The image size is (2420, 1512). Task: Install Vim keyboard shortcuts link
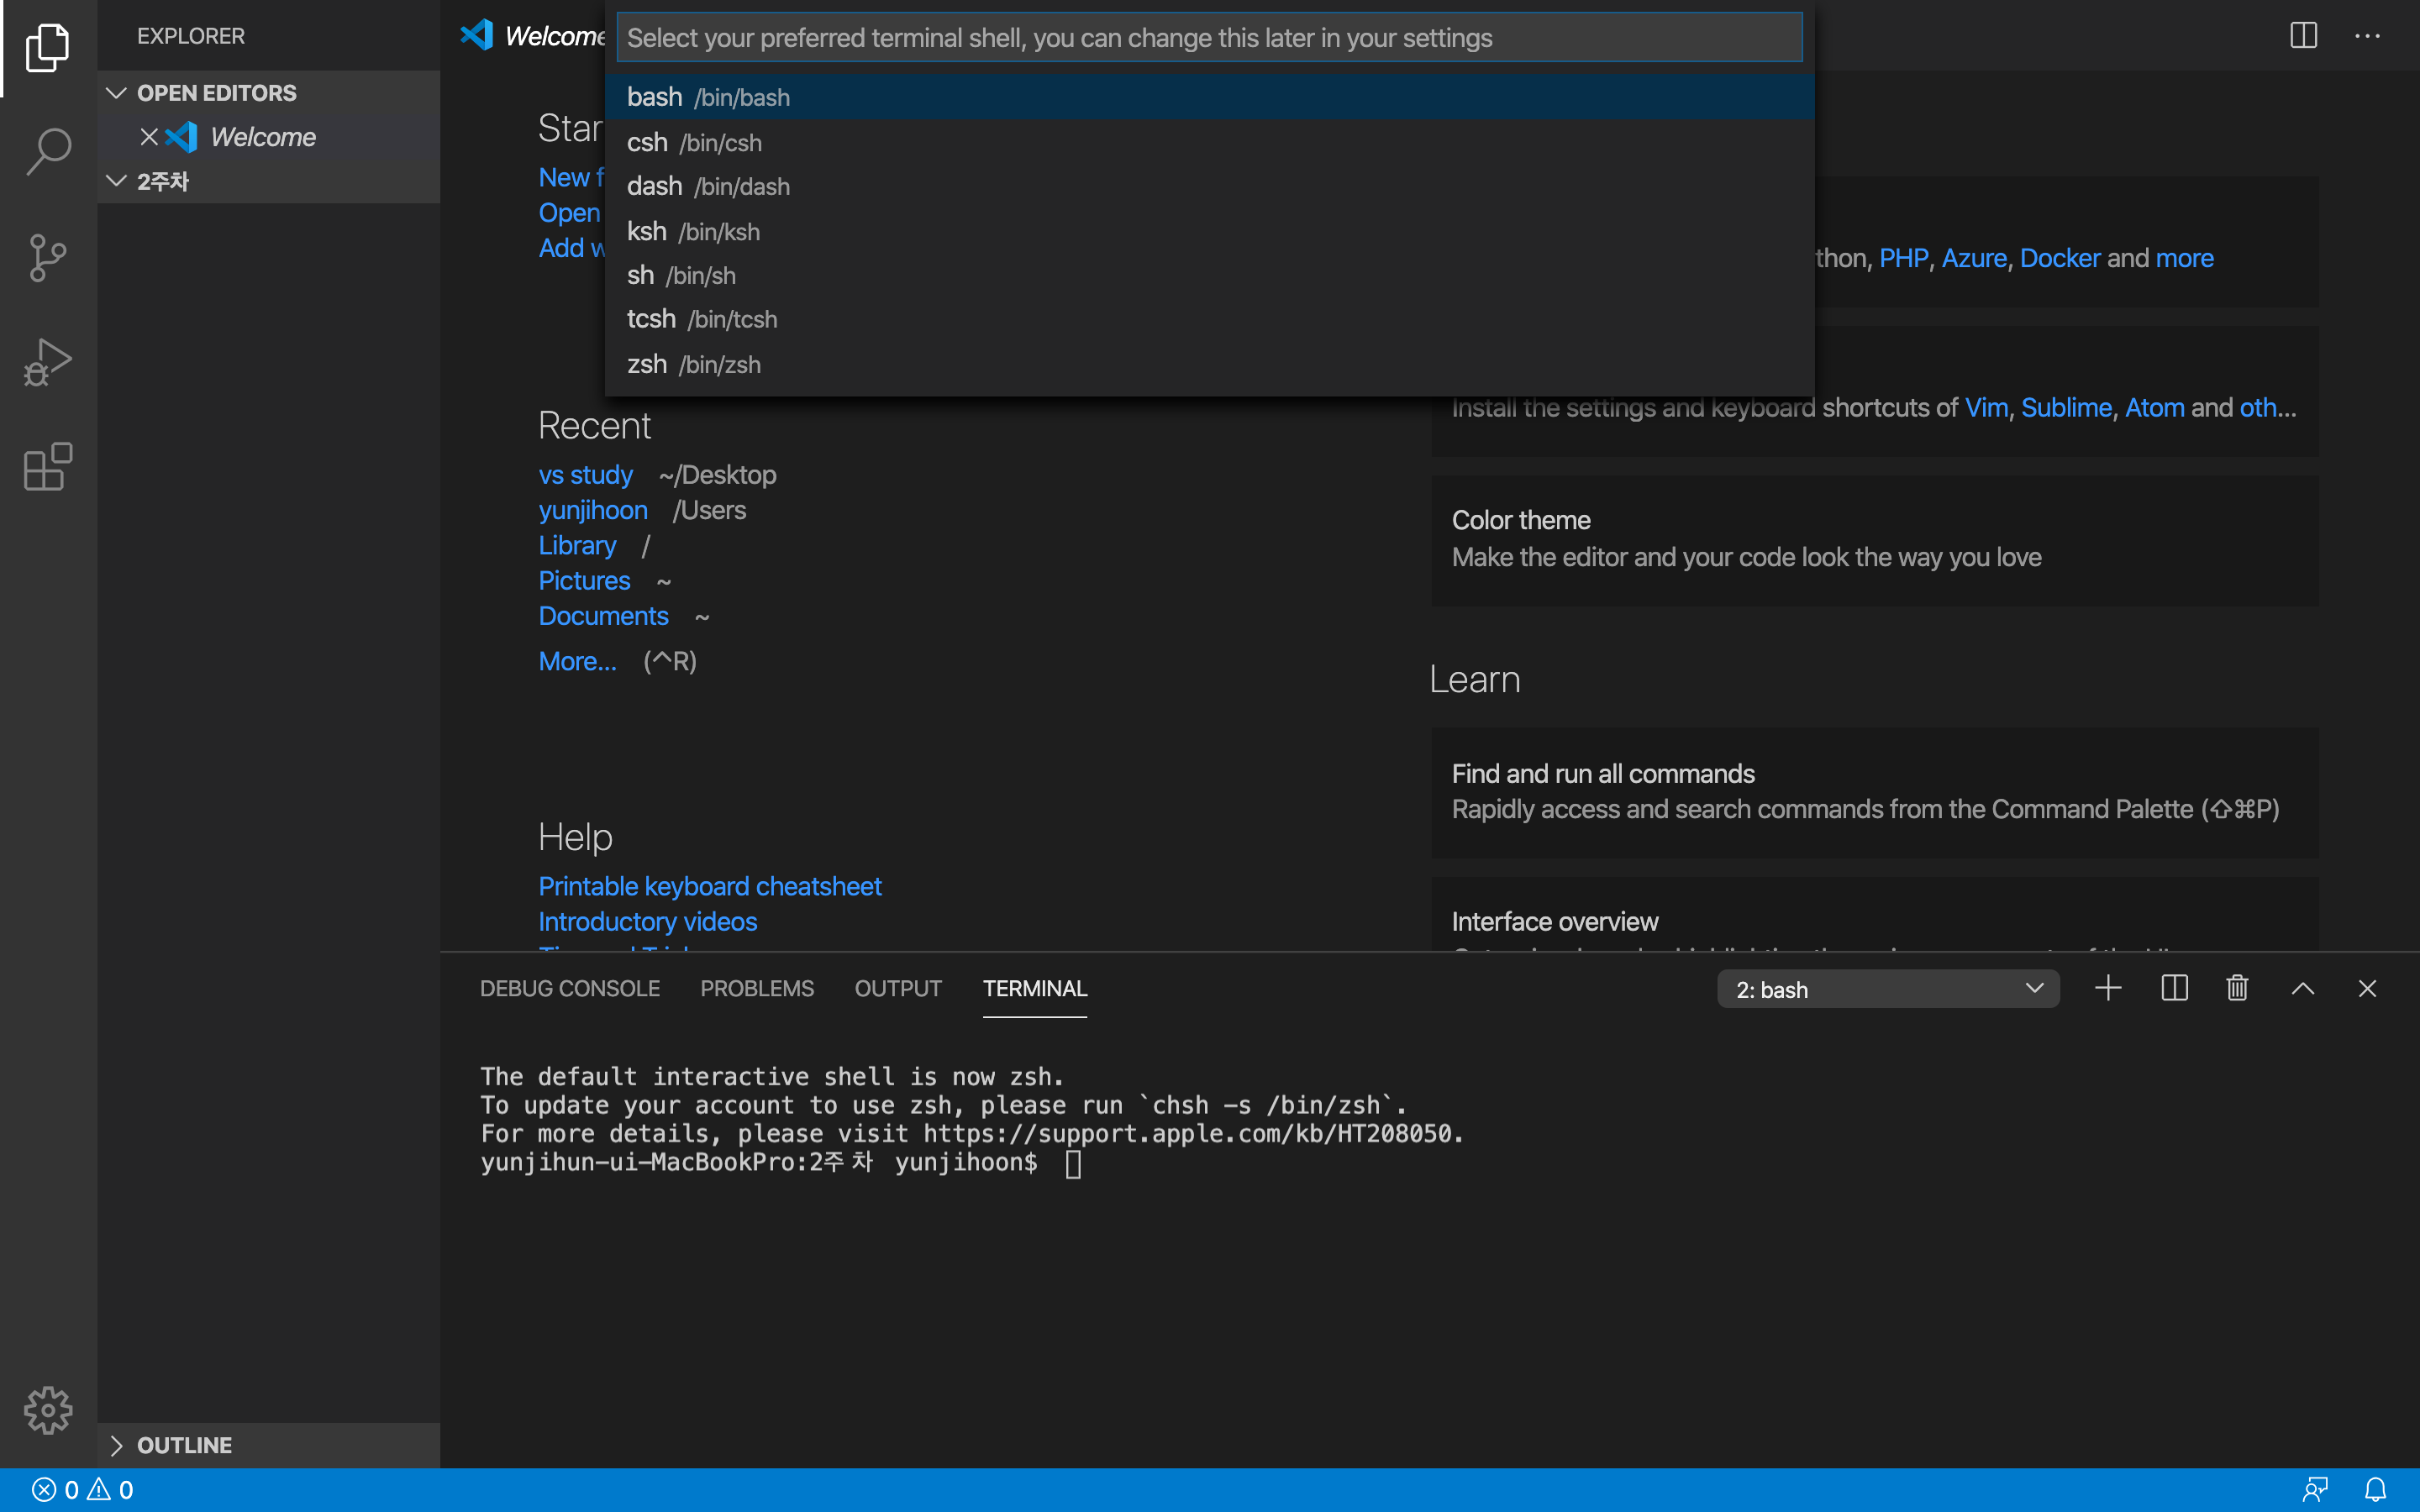1986,408
